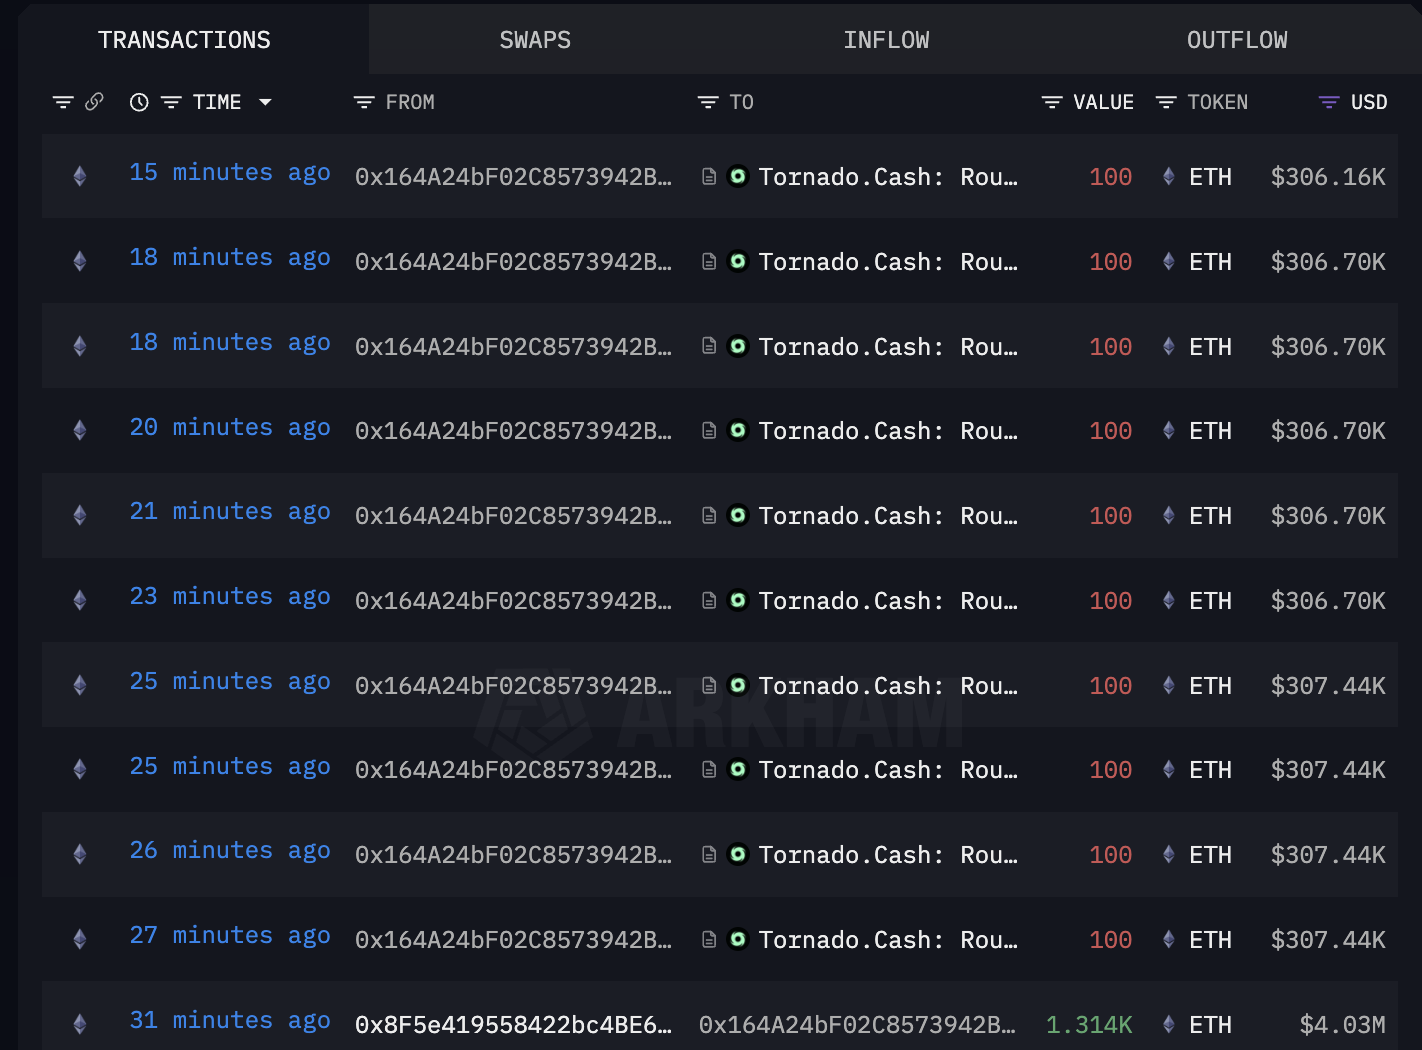Image resolution: width=1422 pixels, height=1050 pixels.
Task: Click the sender address in the 26 minutes ago row
Action: 513,855
